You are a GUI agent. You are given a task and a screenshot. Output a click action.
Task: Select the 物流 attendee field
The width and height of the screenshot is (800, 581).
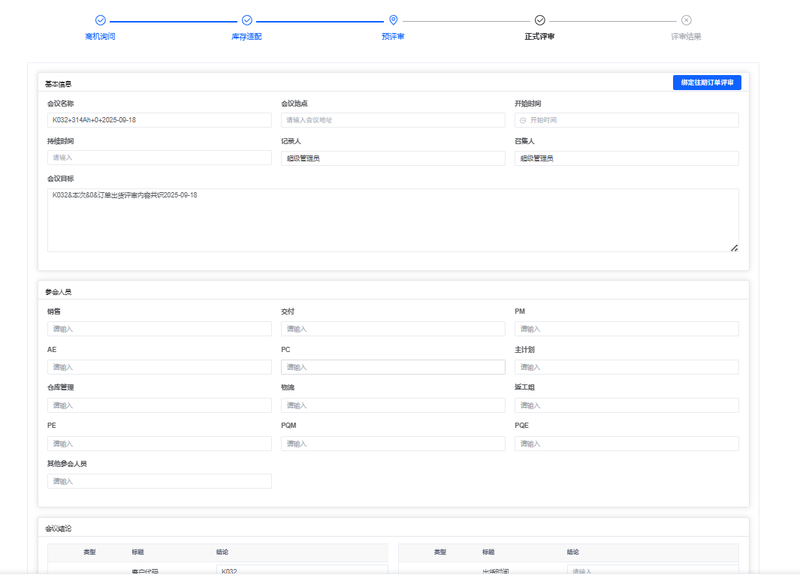pos(393,406)
